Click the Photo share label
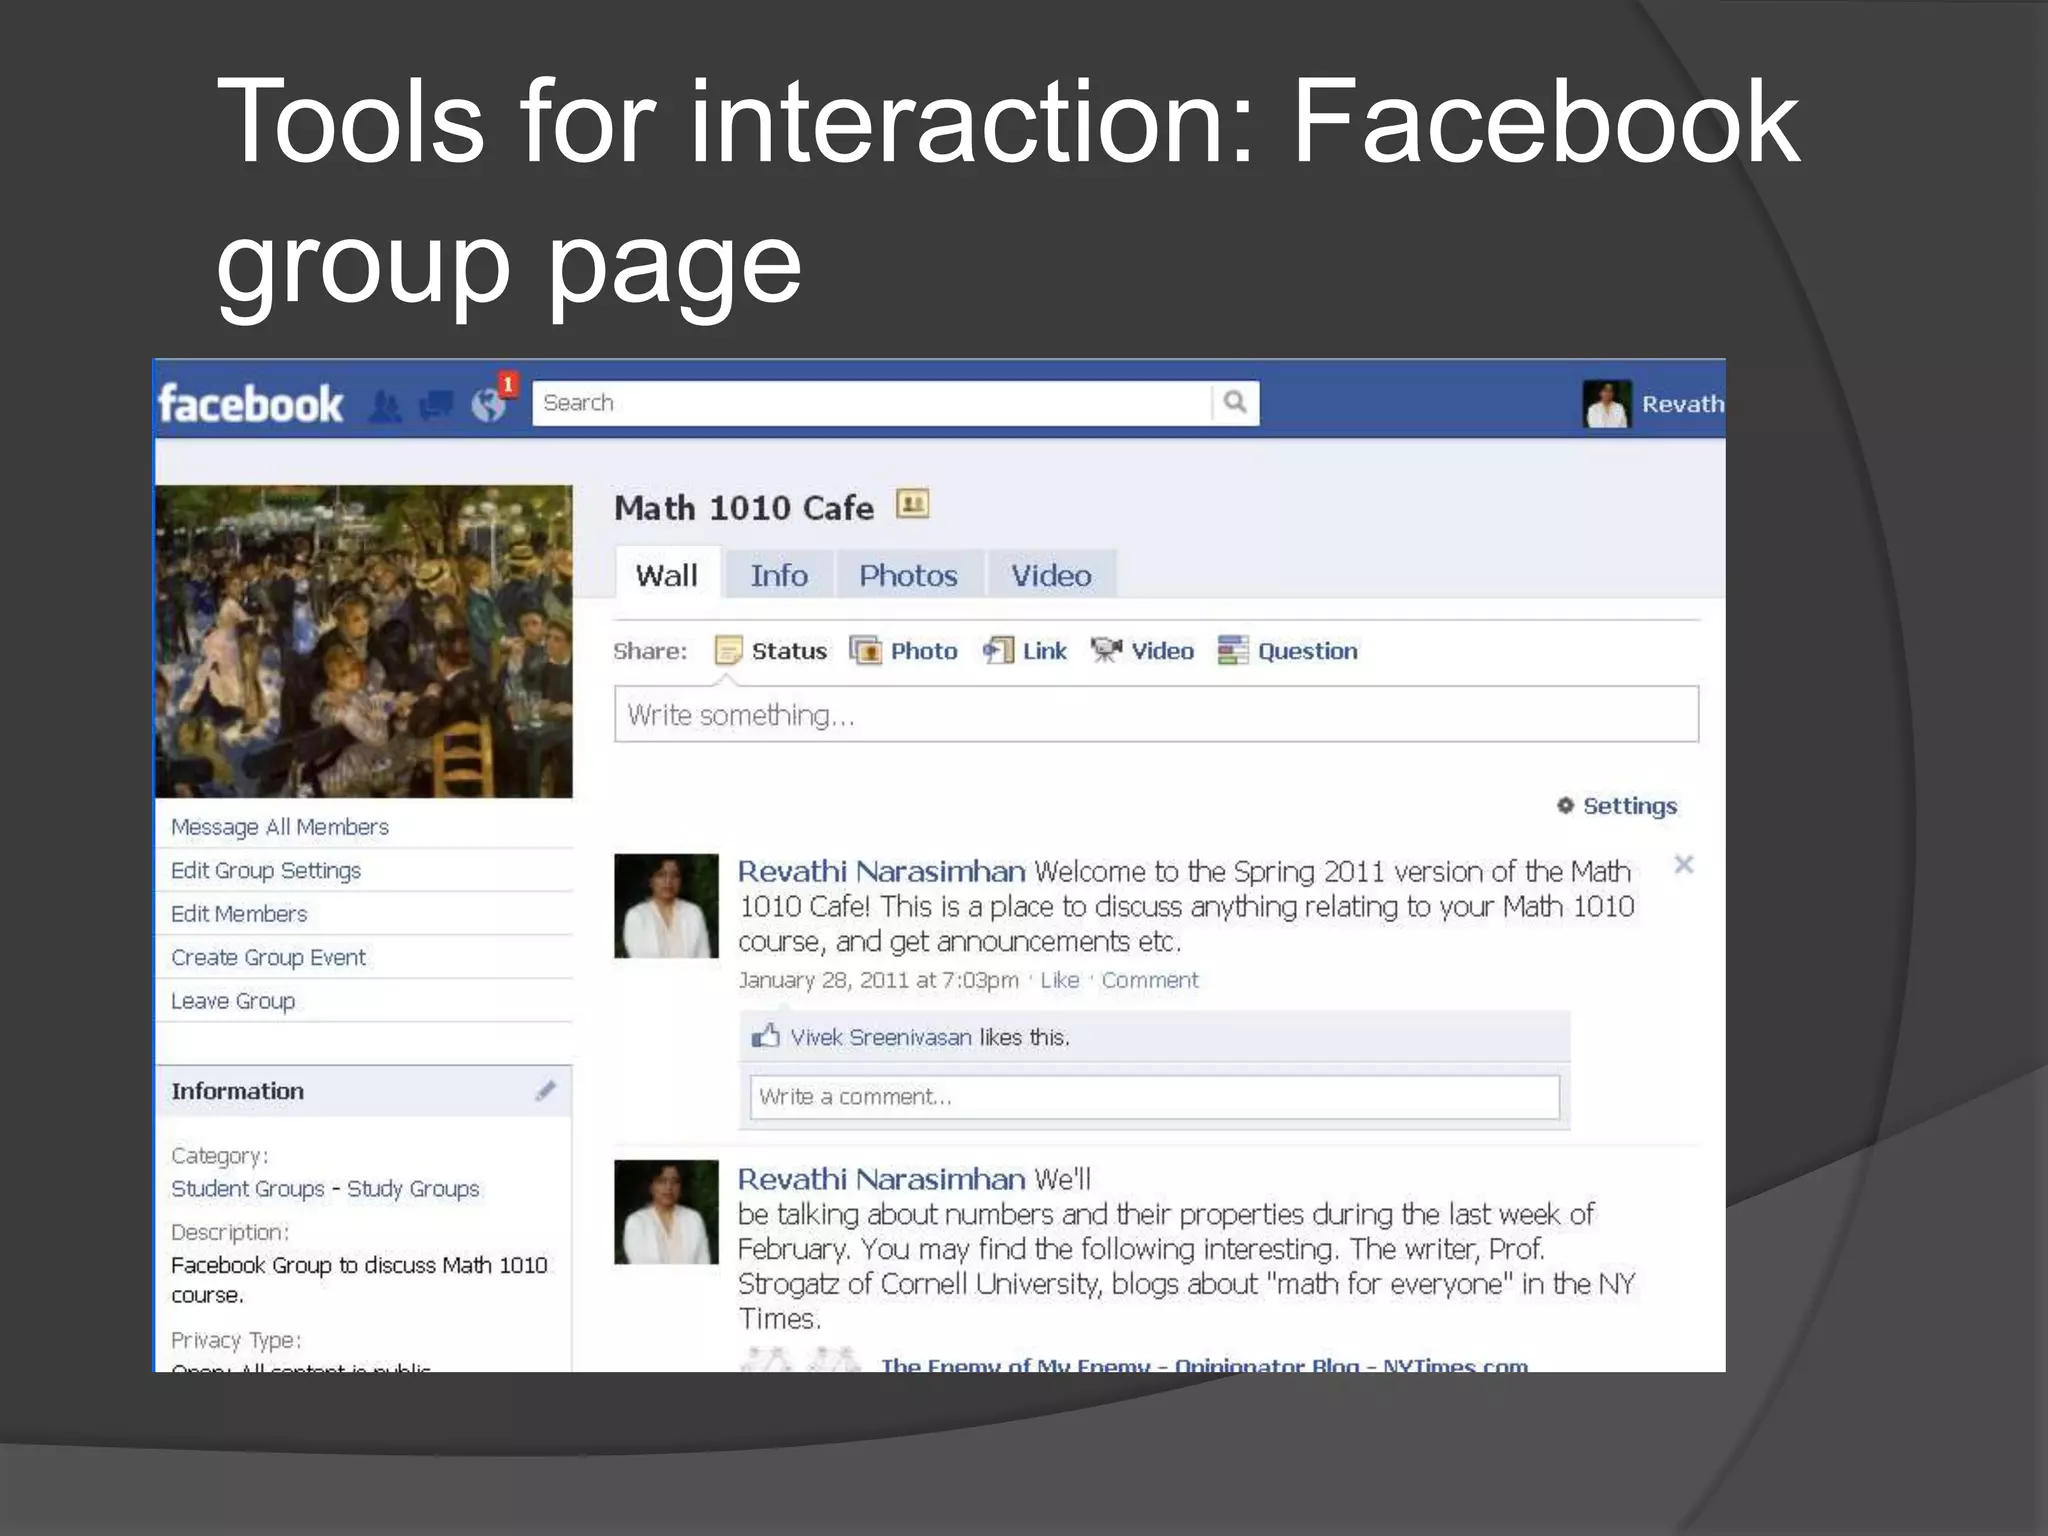 click(924, 651)
